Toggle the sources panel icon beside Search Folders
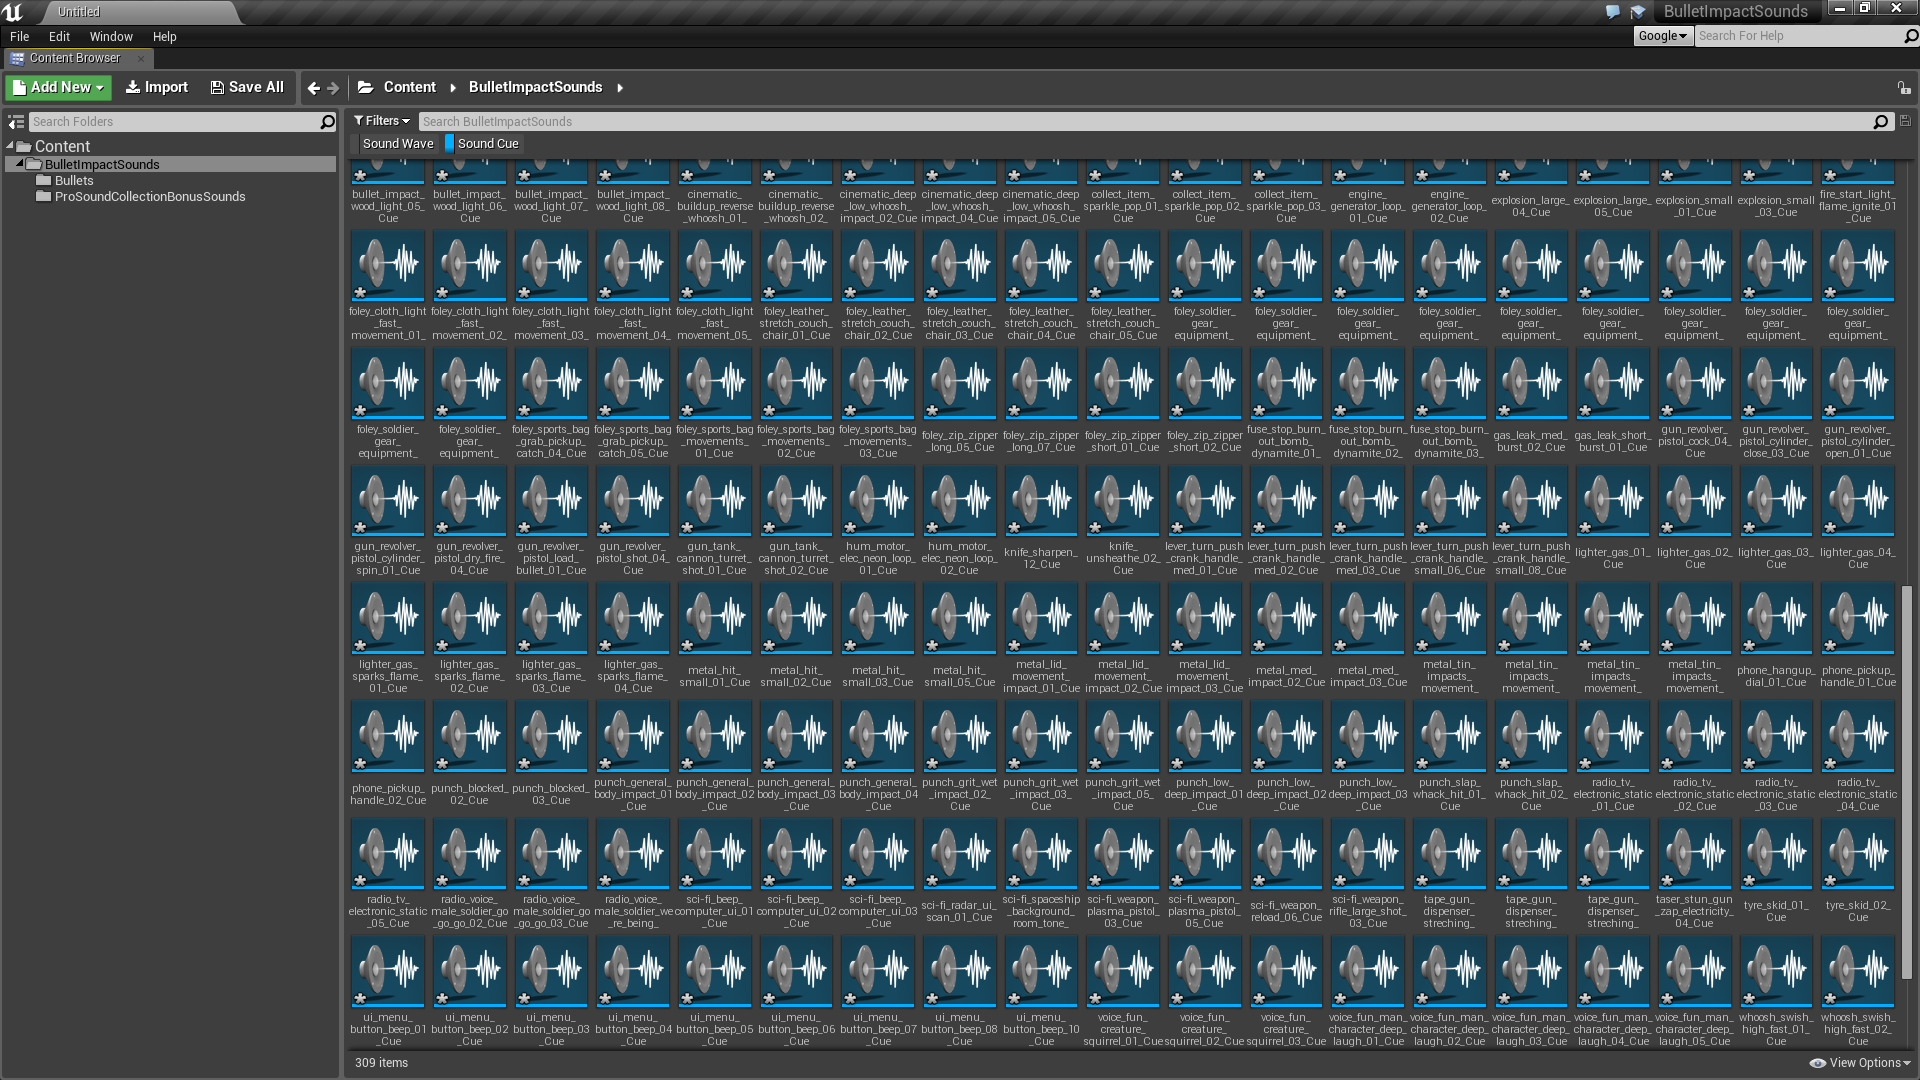1920x1080 pixels. [16, 122]
